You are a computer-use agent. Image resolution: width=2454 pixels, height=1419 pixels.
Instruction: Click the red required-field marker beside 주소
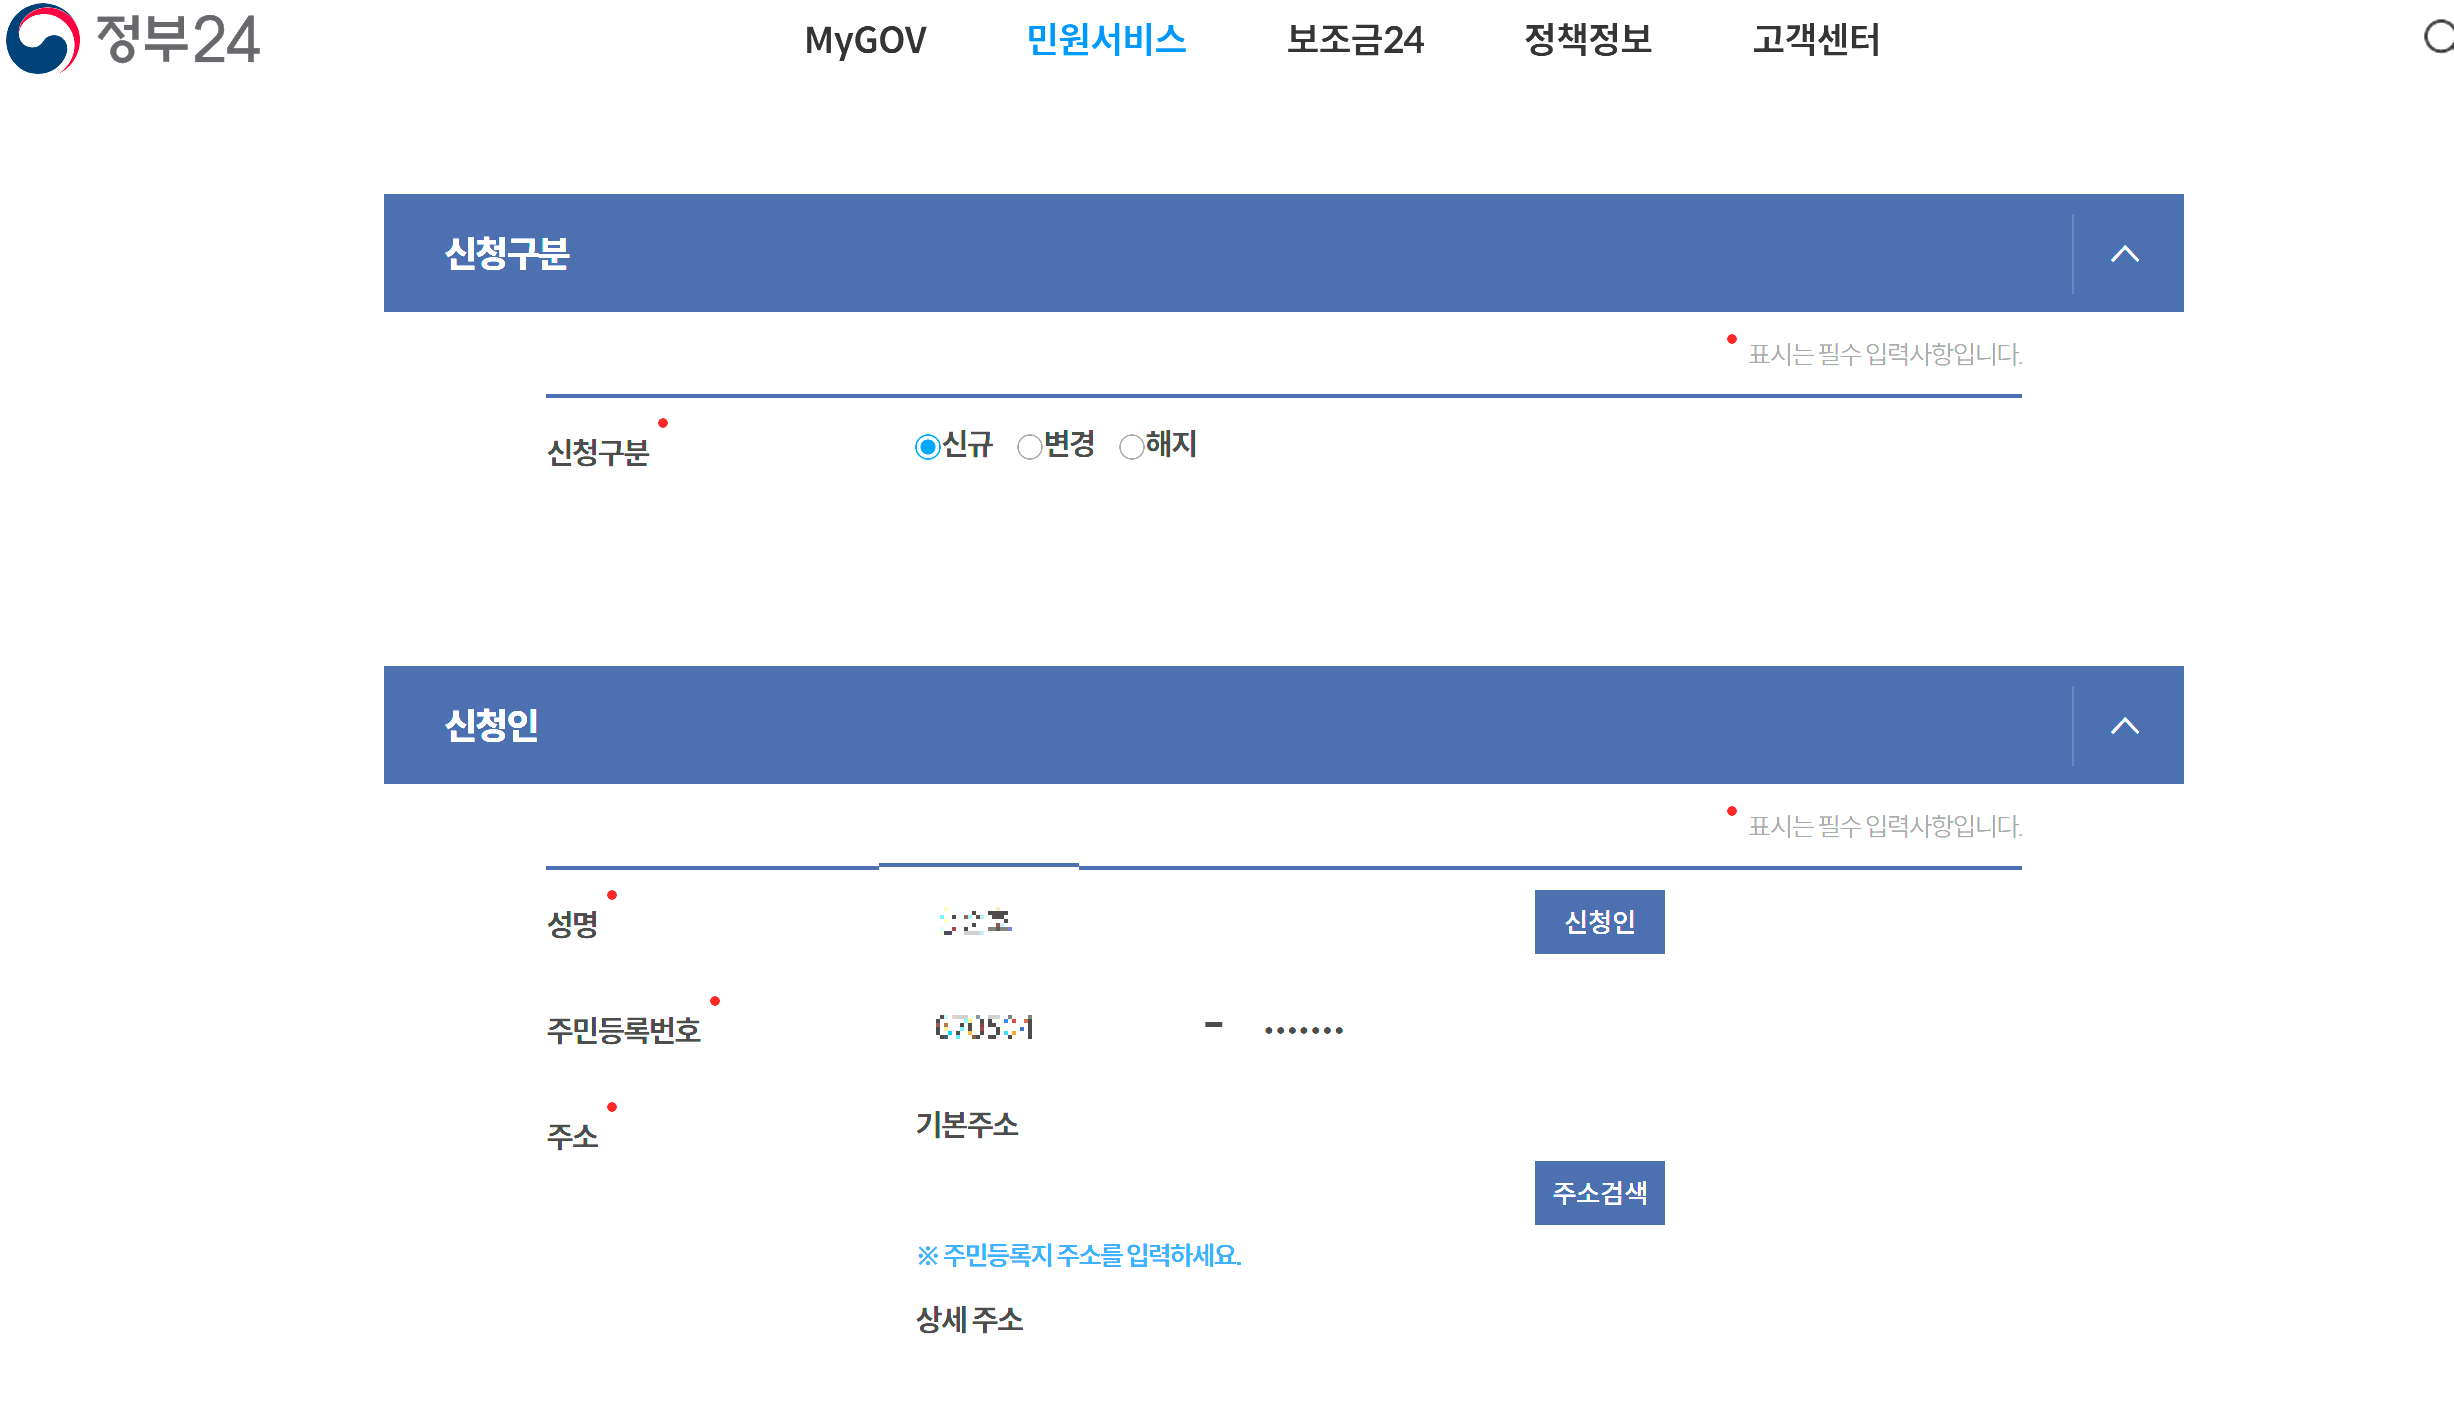coord(611,1105)
